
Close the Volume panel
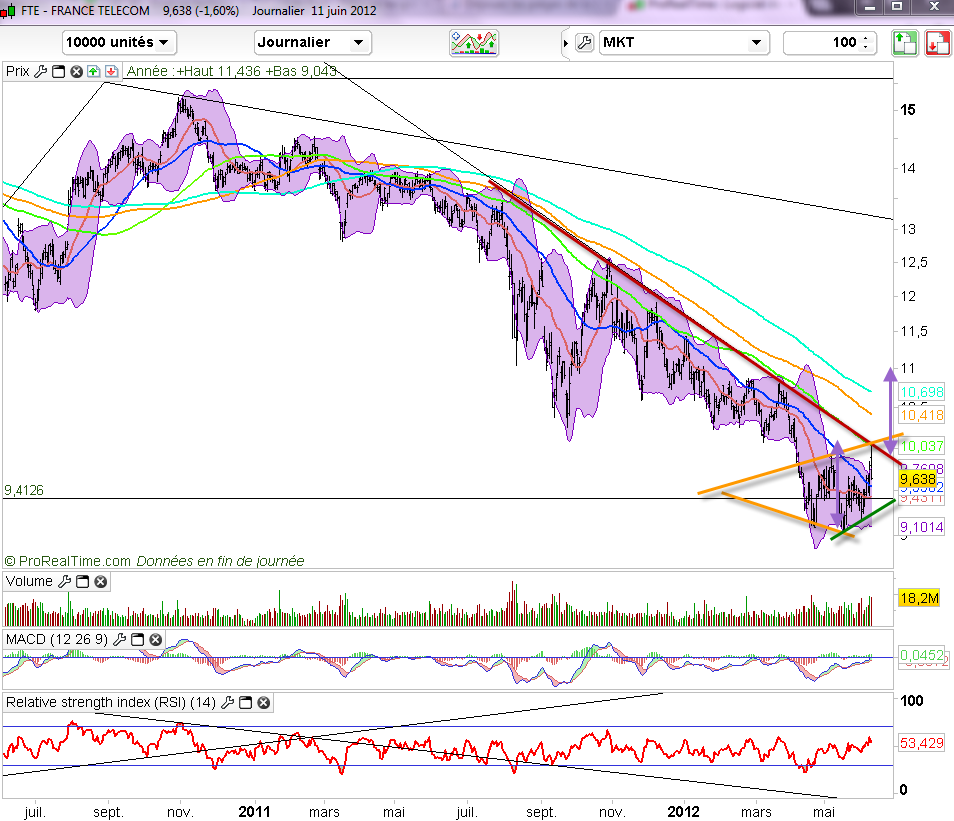click(101, 581)
